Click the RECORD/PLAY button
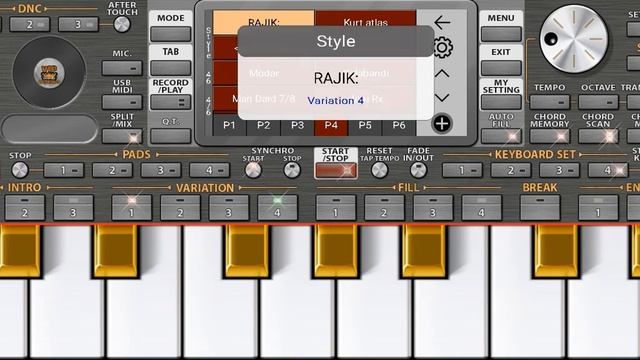 coord(171,102)
